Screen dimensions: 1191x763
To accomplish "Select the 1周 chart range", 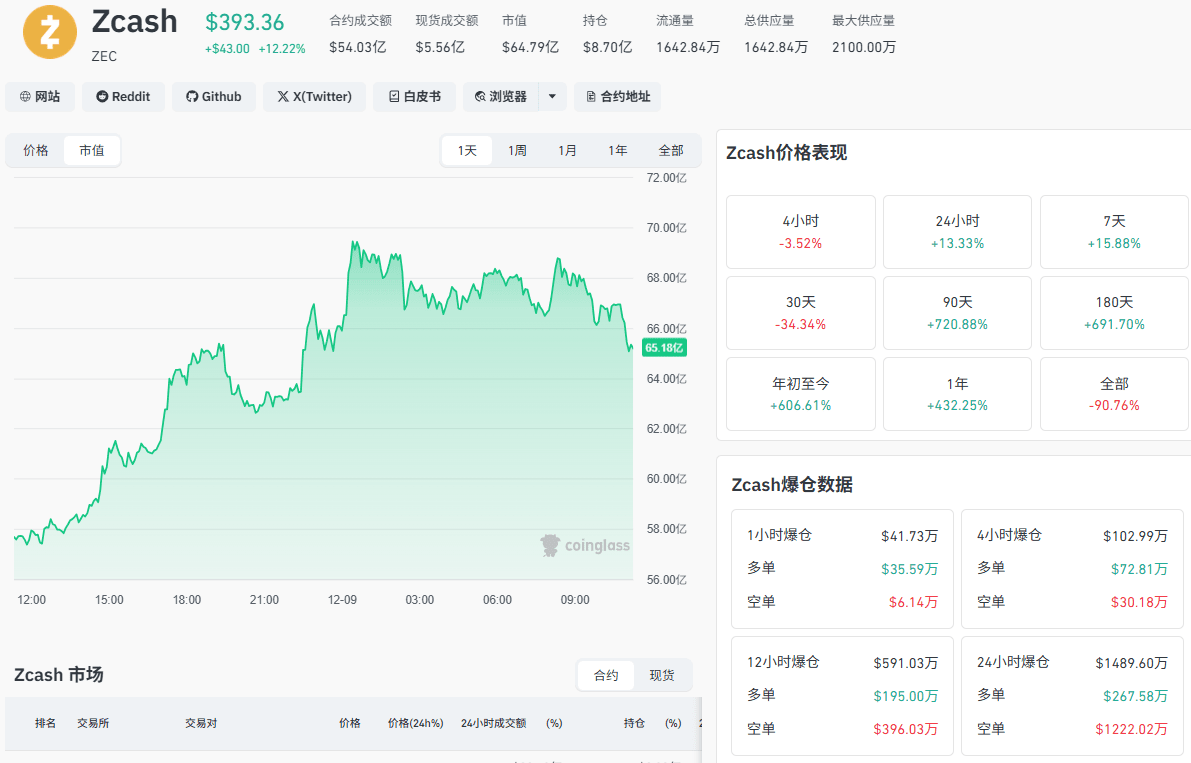I will point(517,150).
